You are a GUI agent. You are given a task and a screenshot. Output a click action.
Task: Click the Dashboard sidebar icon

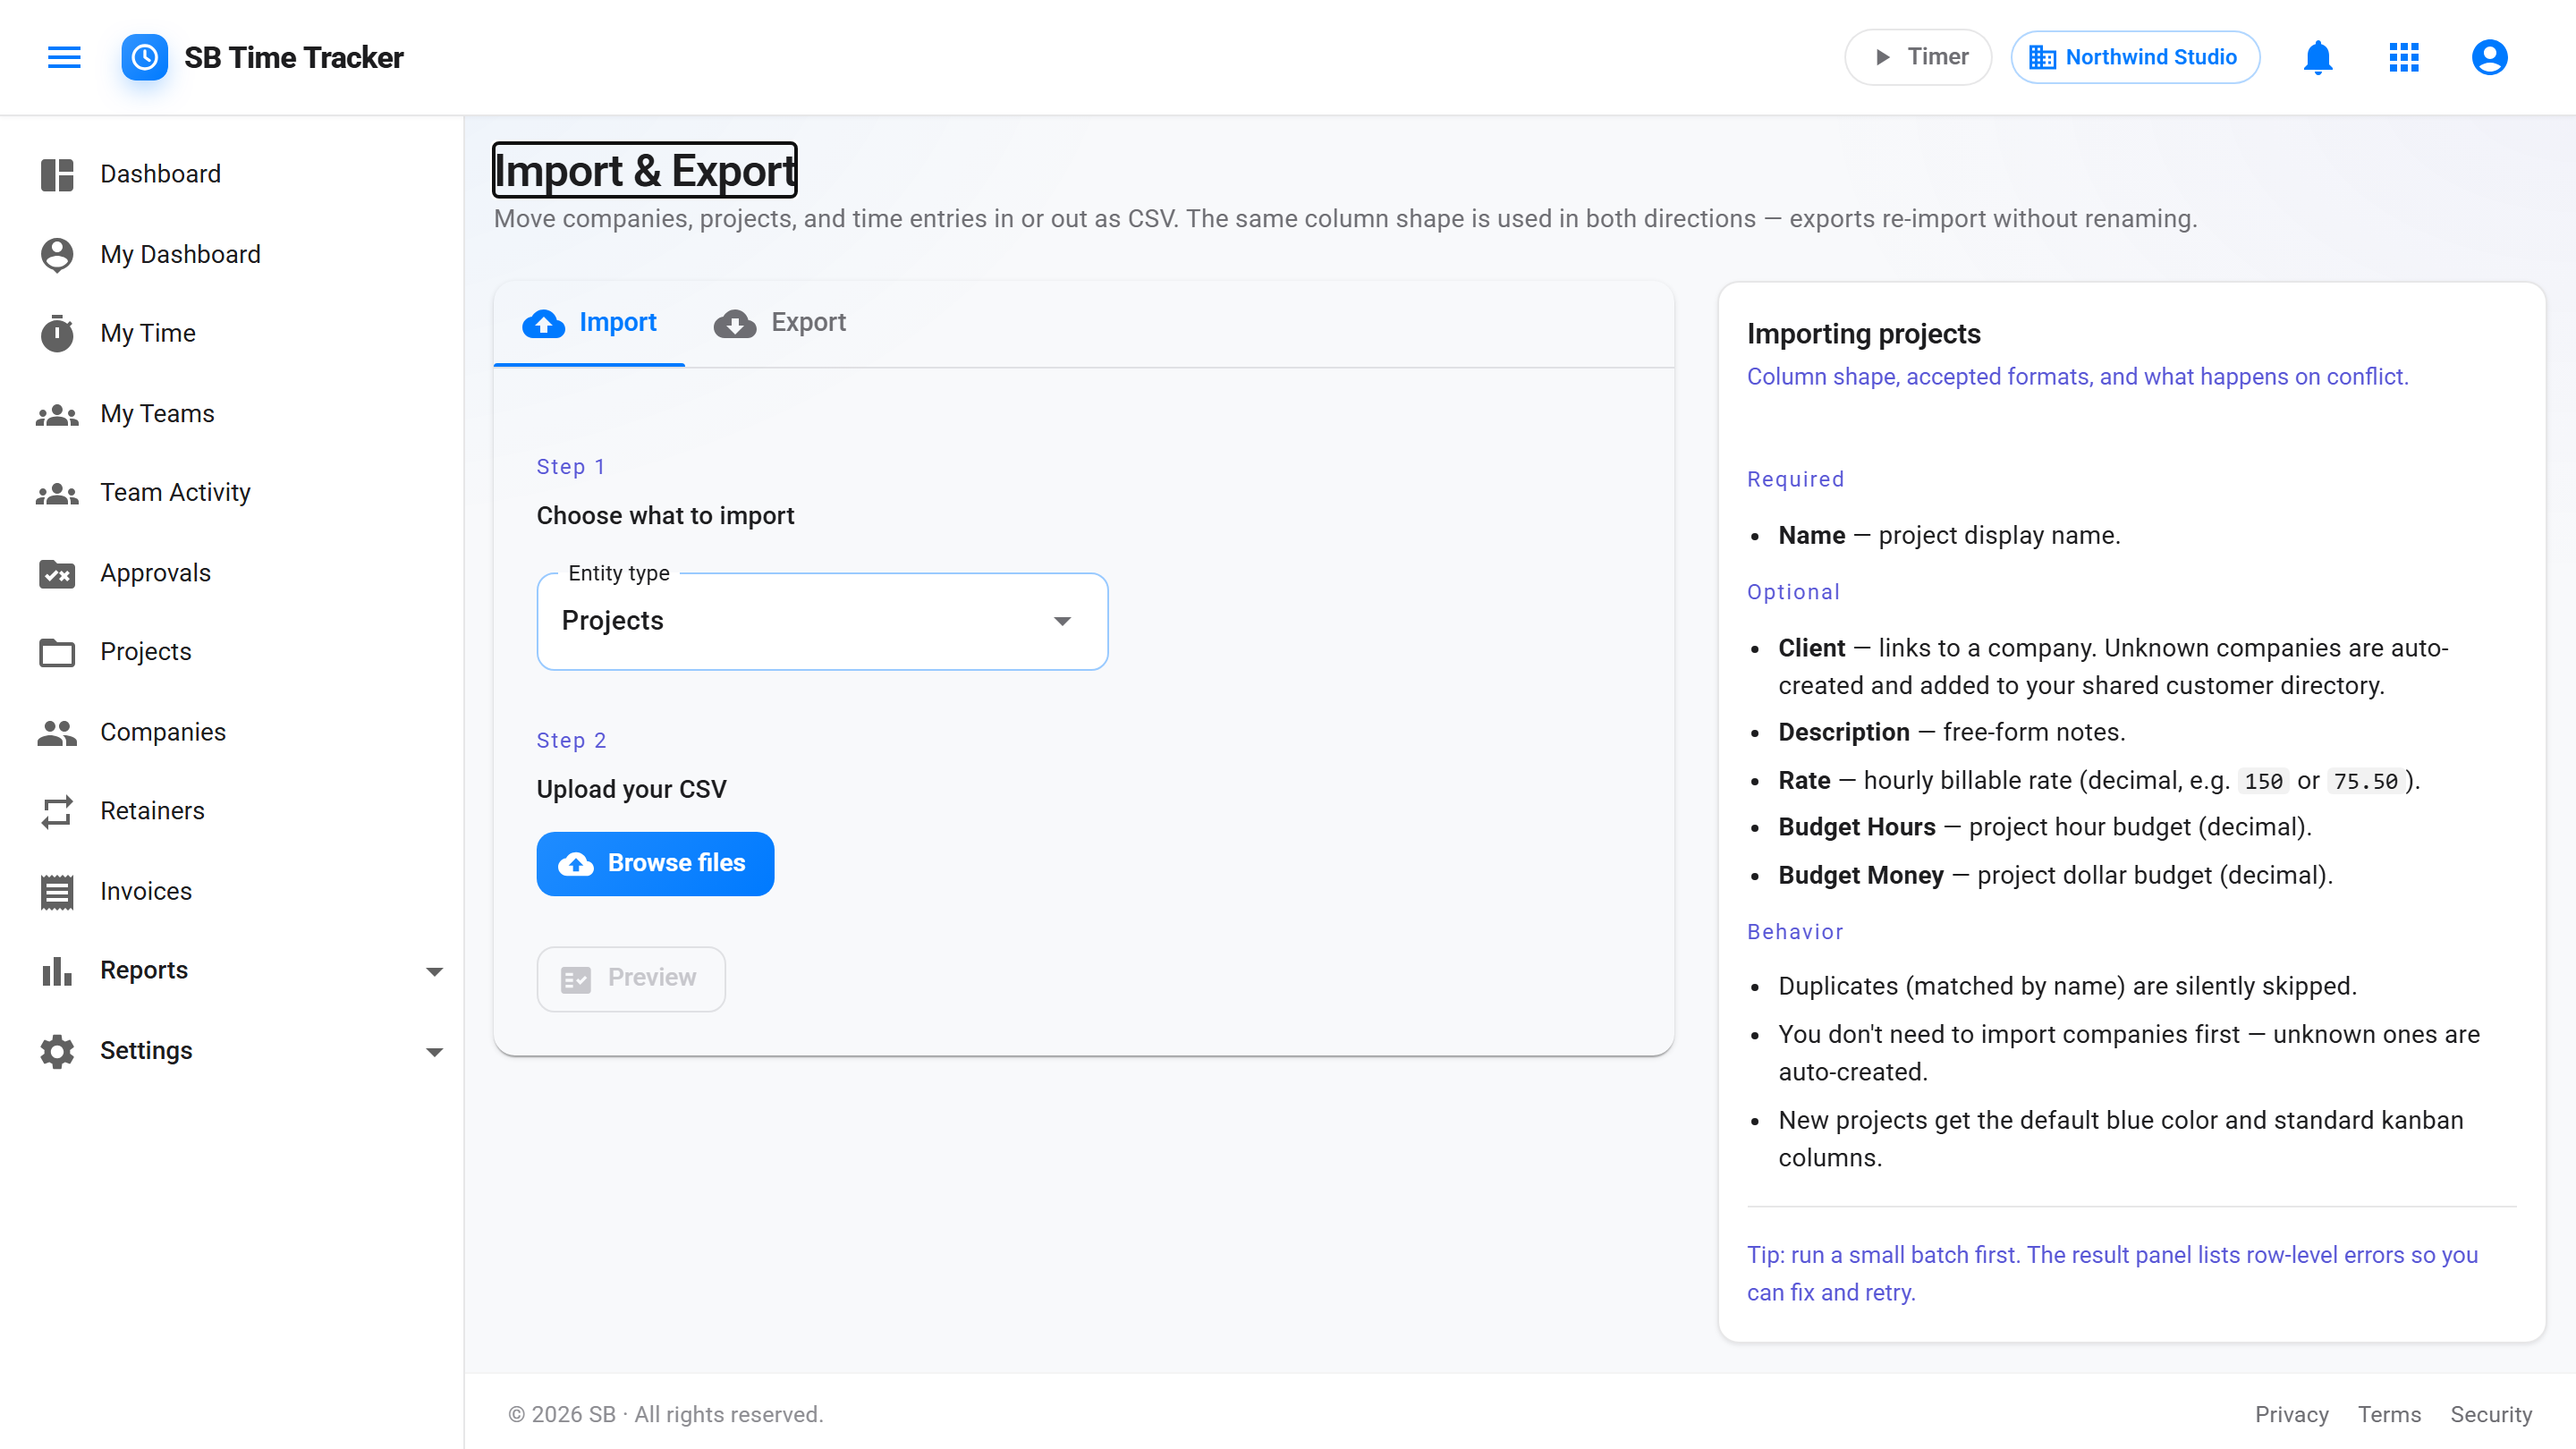[57, 174]
